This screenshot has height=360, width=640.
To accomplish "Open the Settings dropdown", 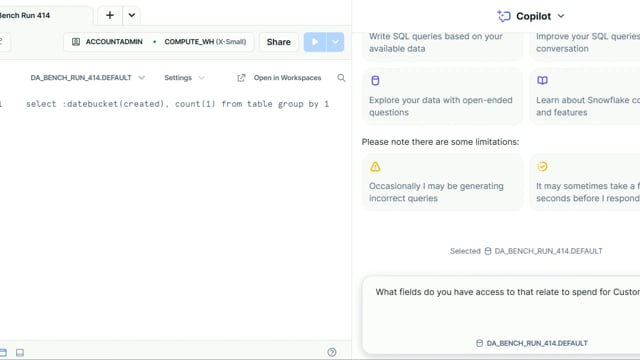I will click(x=184, y=78).
